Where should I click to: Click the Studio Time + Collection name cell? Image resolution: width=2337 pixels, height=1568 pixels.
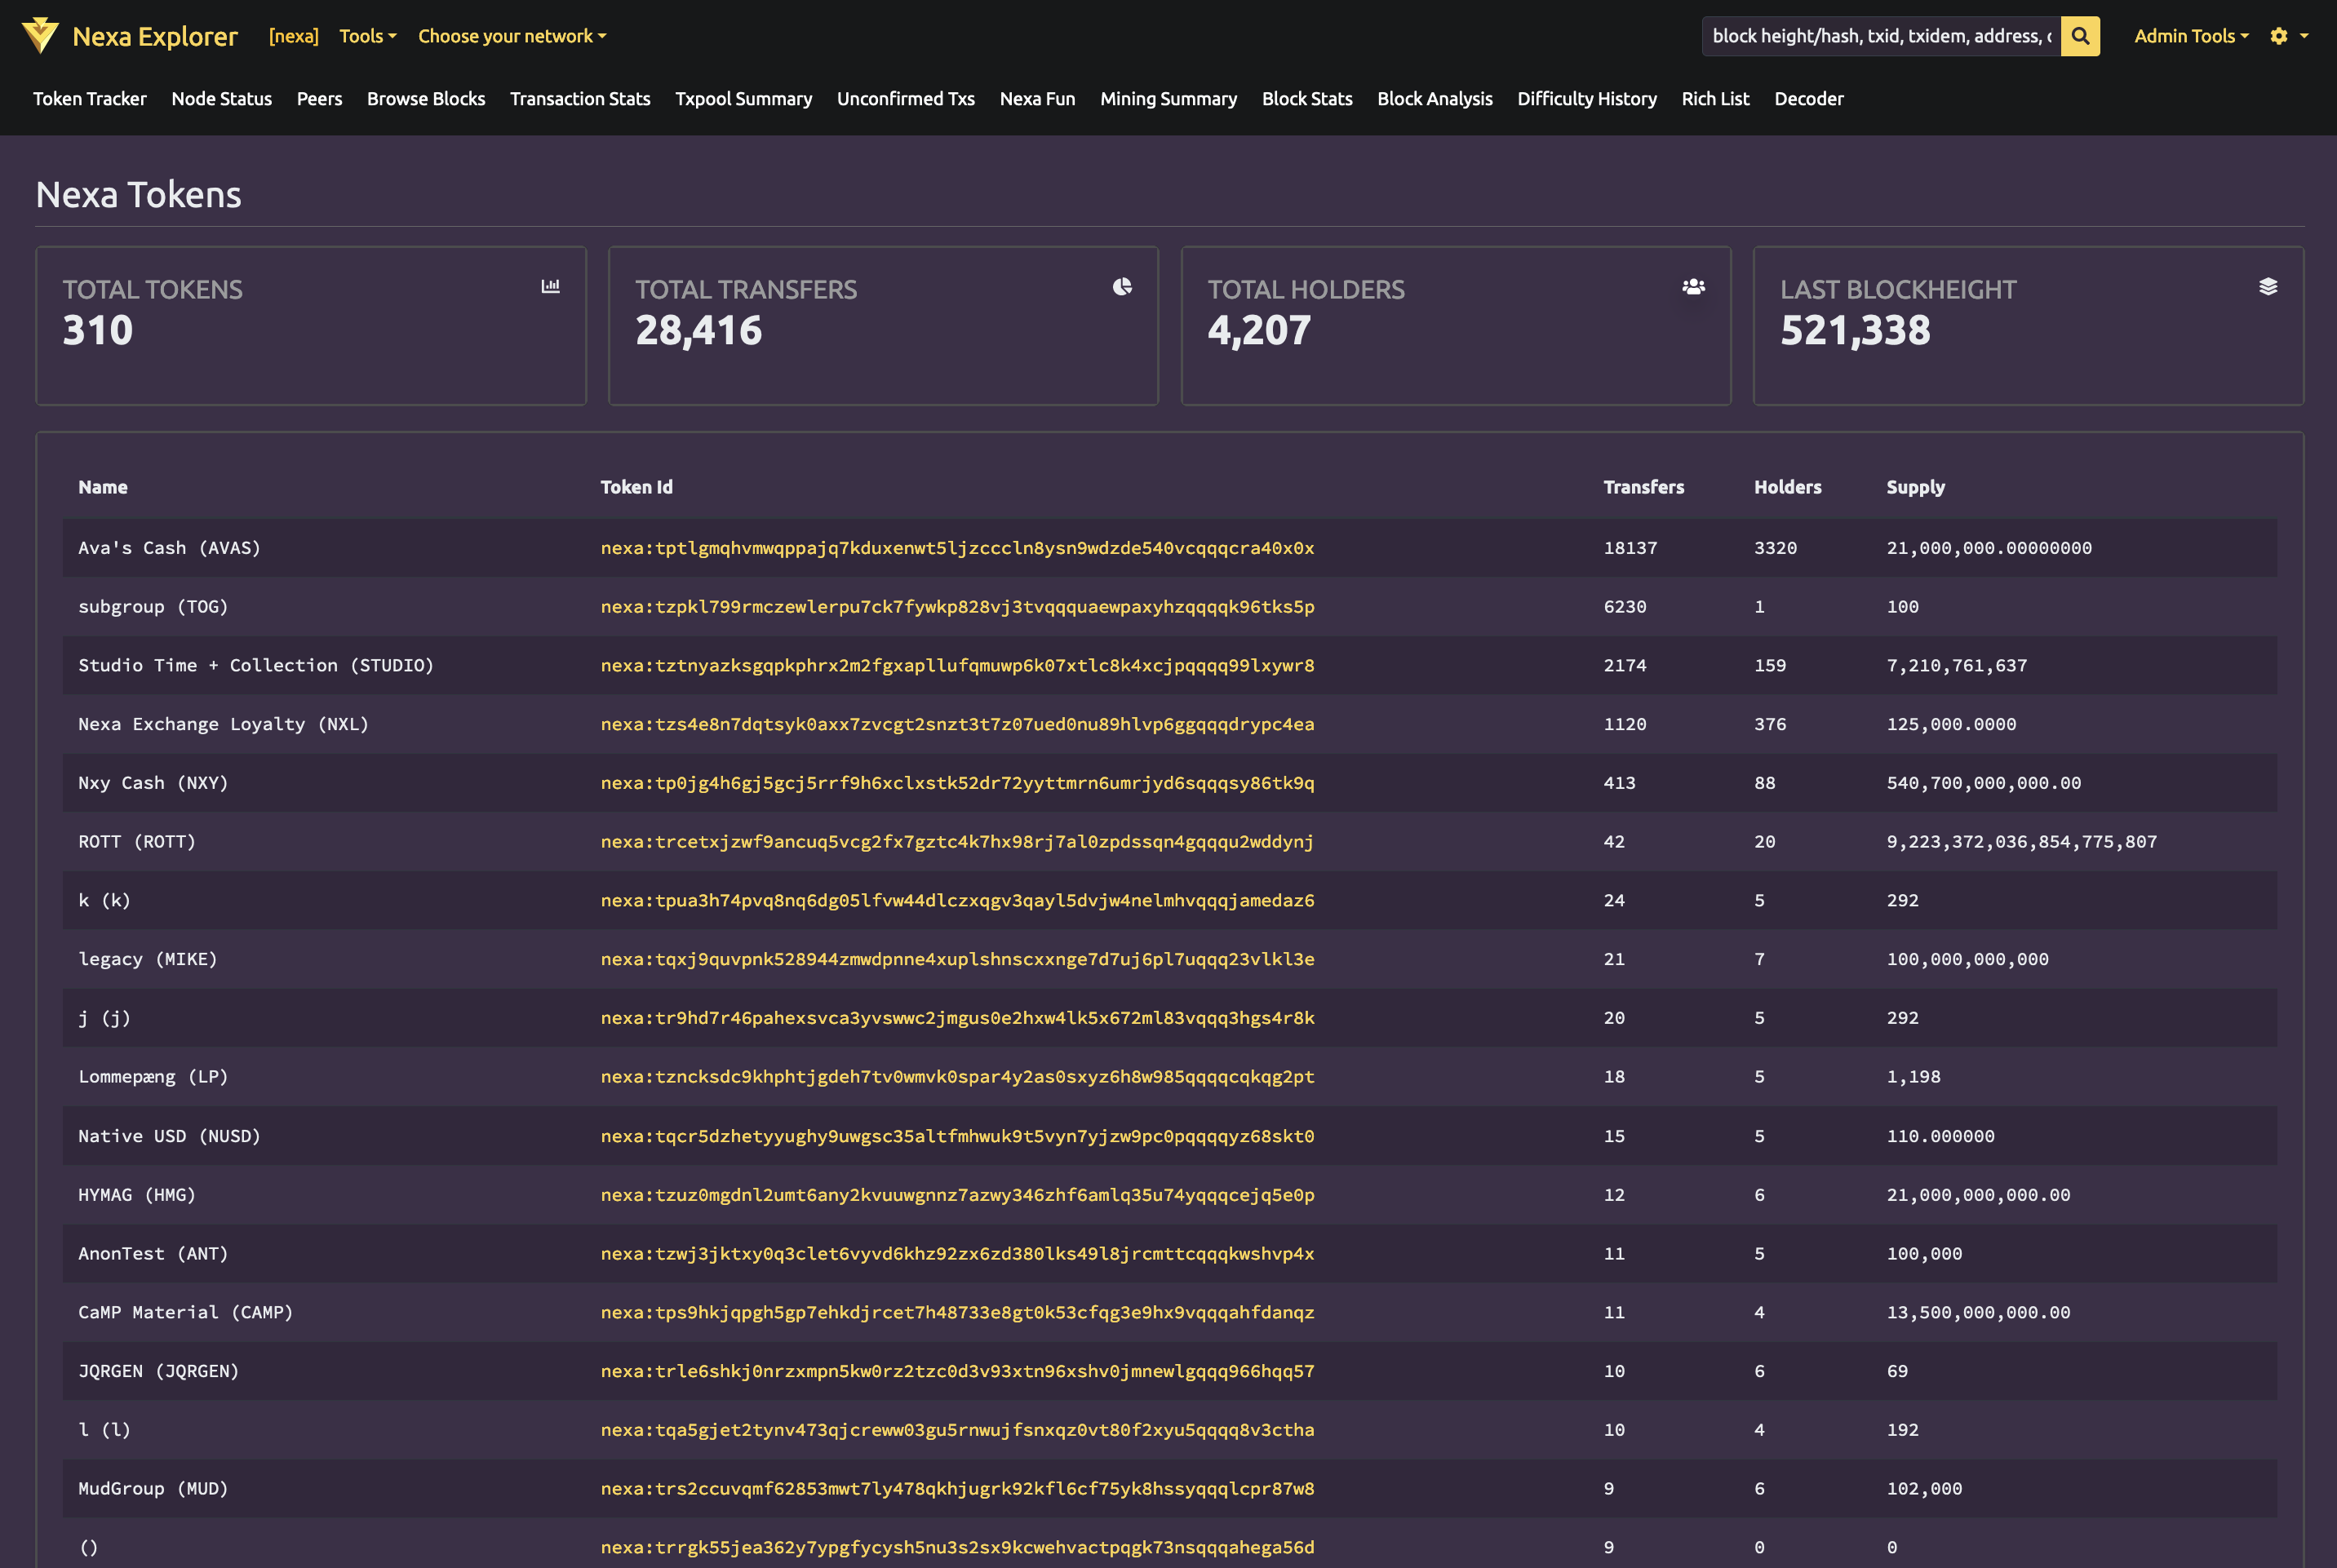coord(256,666)
